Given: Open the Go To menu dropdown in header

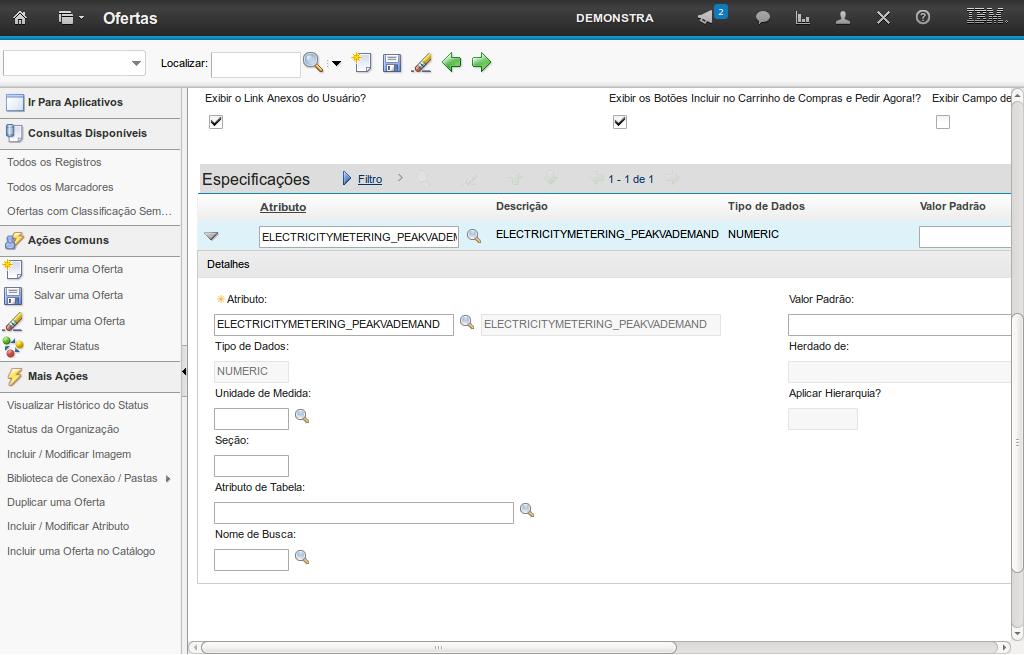Looking at the screenshot, I should click(x=71, y=18).
